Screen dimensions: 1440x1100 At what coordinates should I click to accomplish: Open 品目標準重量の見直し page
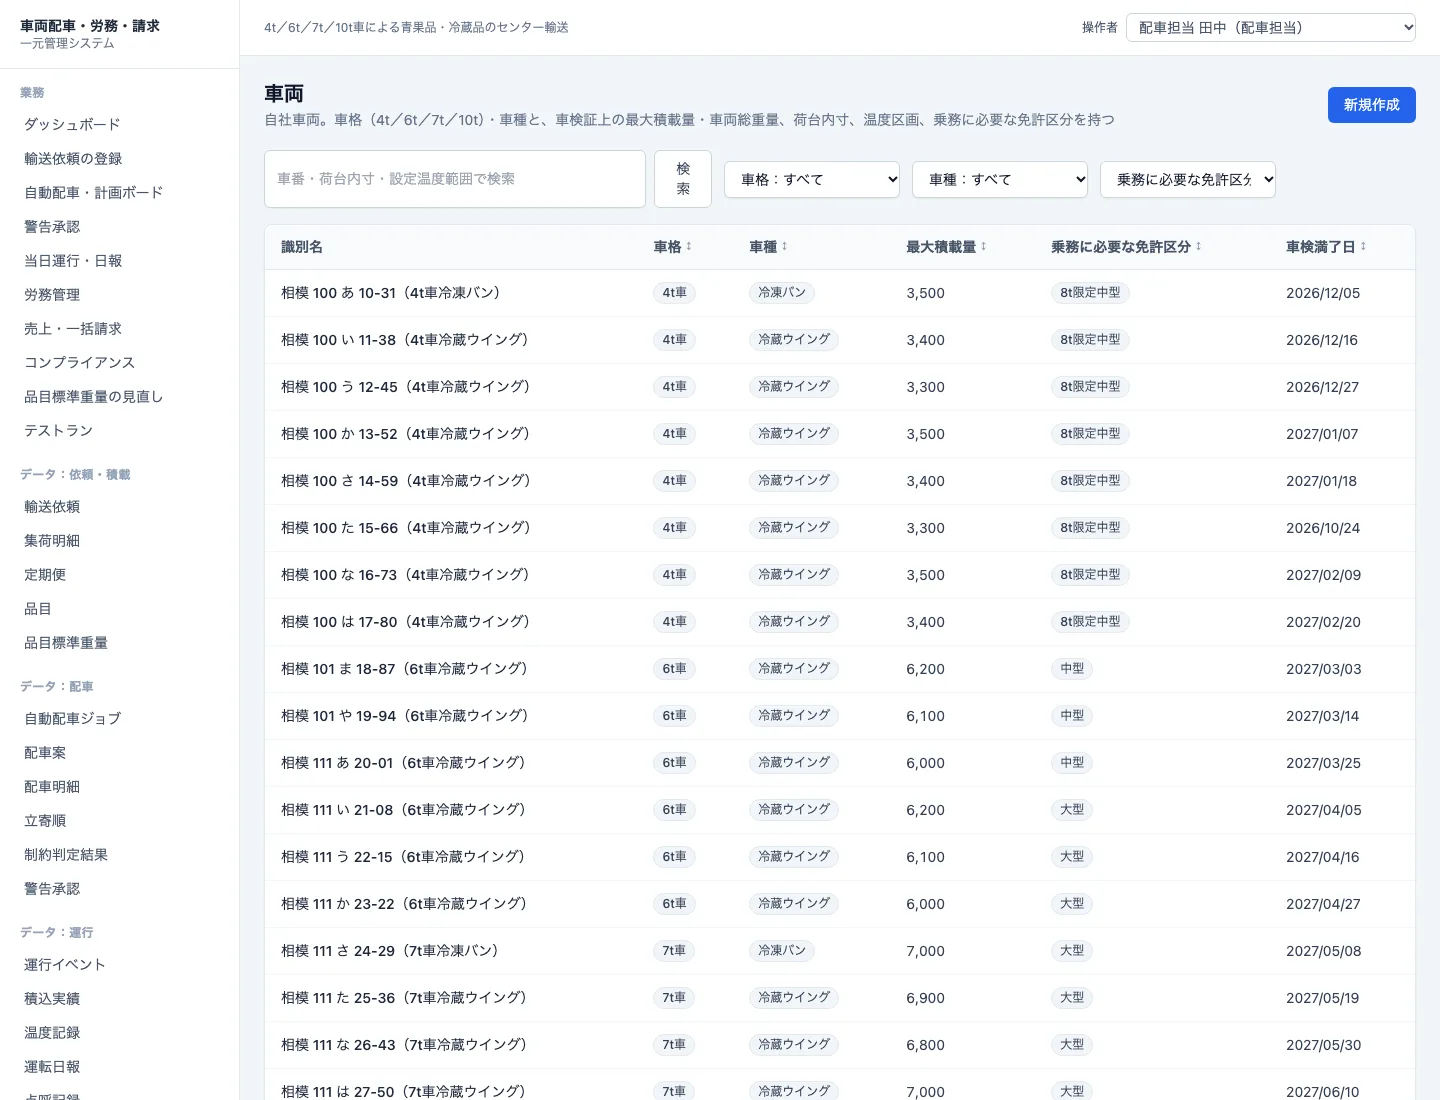[x=93, y=397]
